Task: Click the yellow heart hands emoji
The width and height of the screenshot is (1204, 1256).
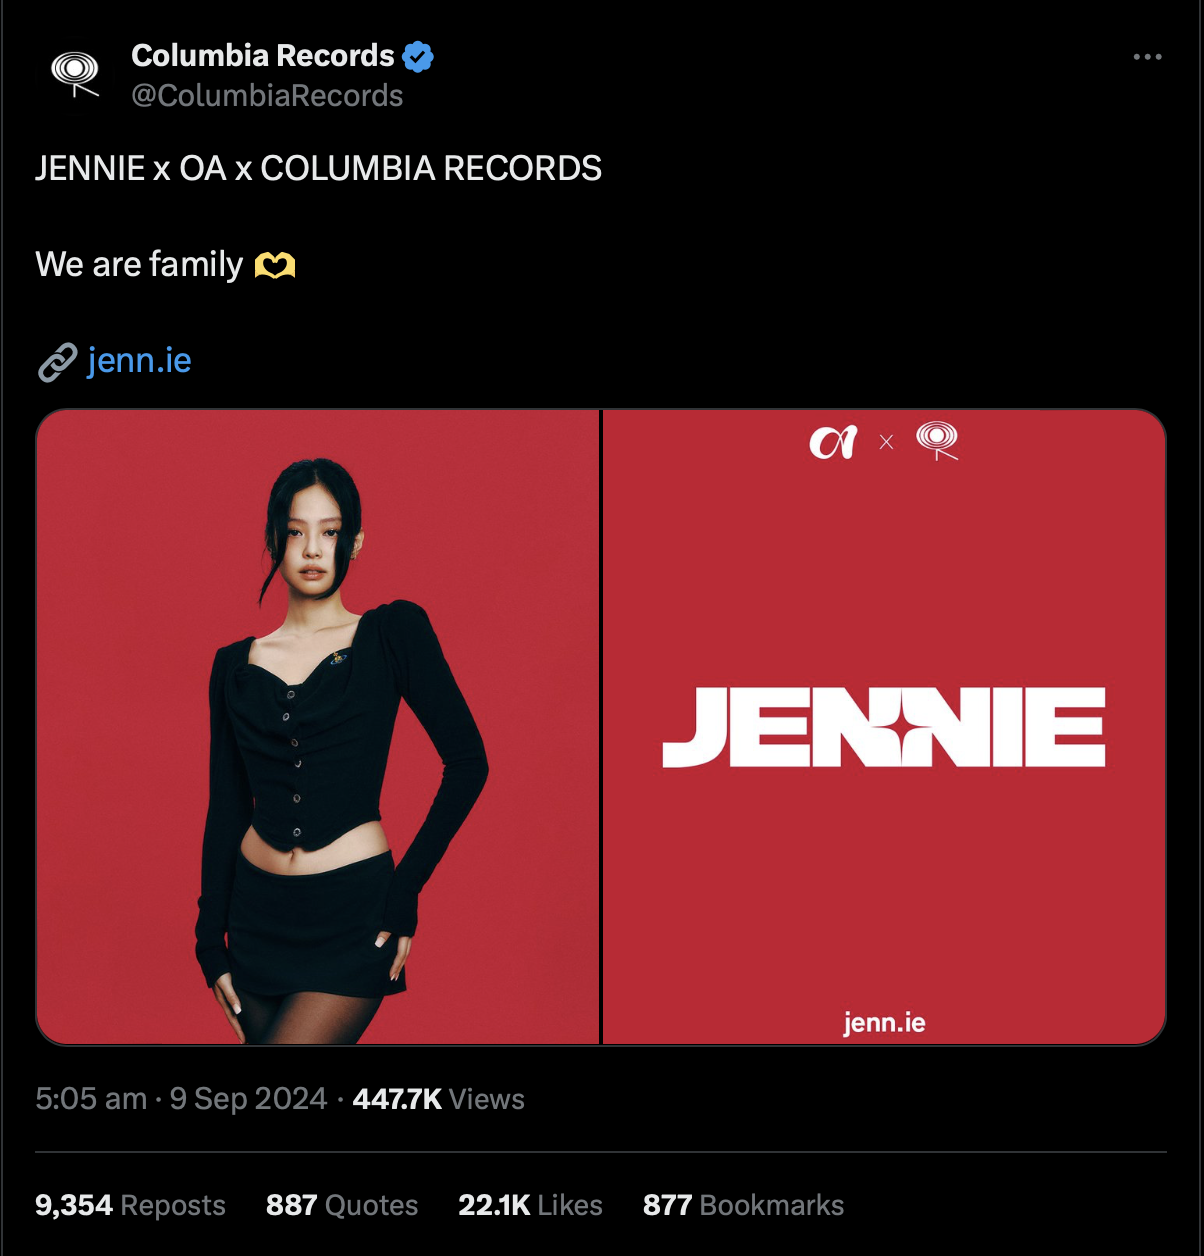Action: point(275,265)
